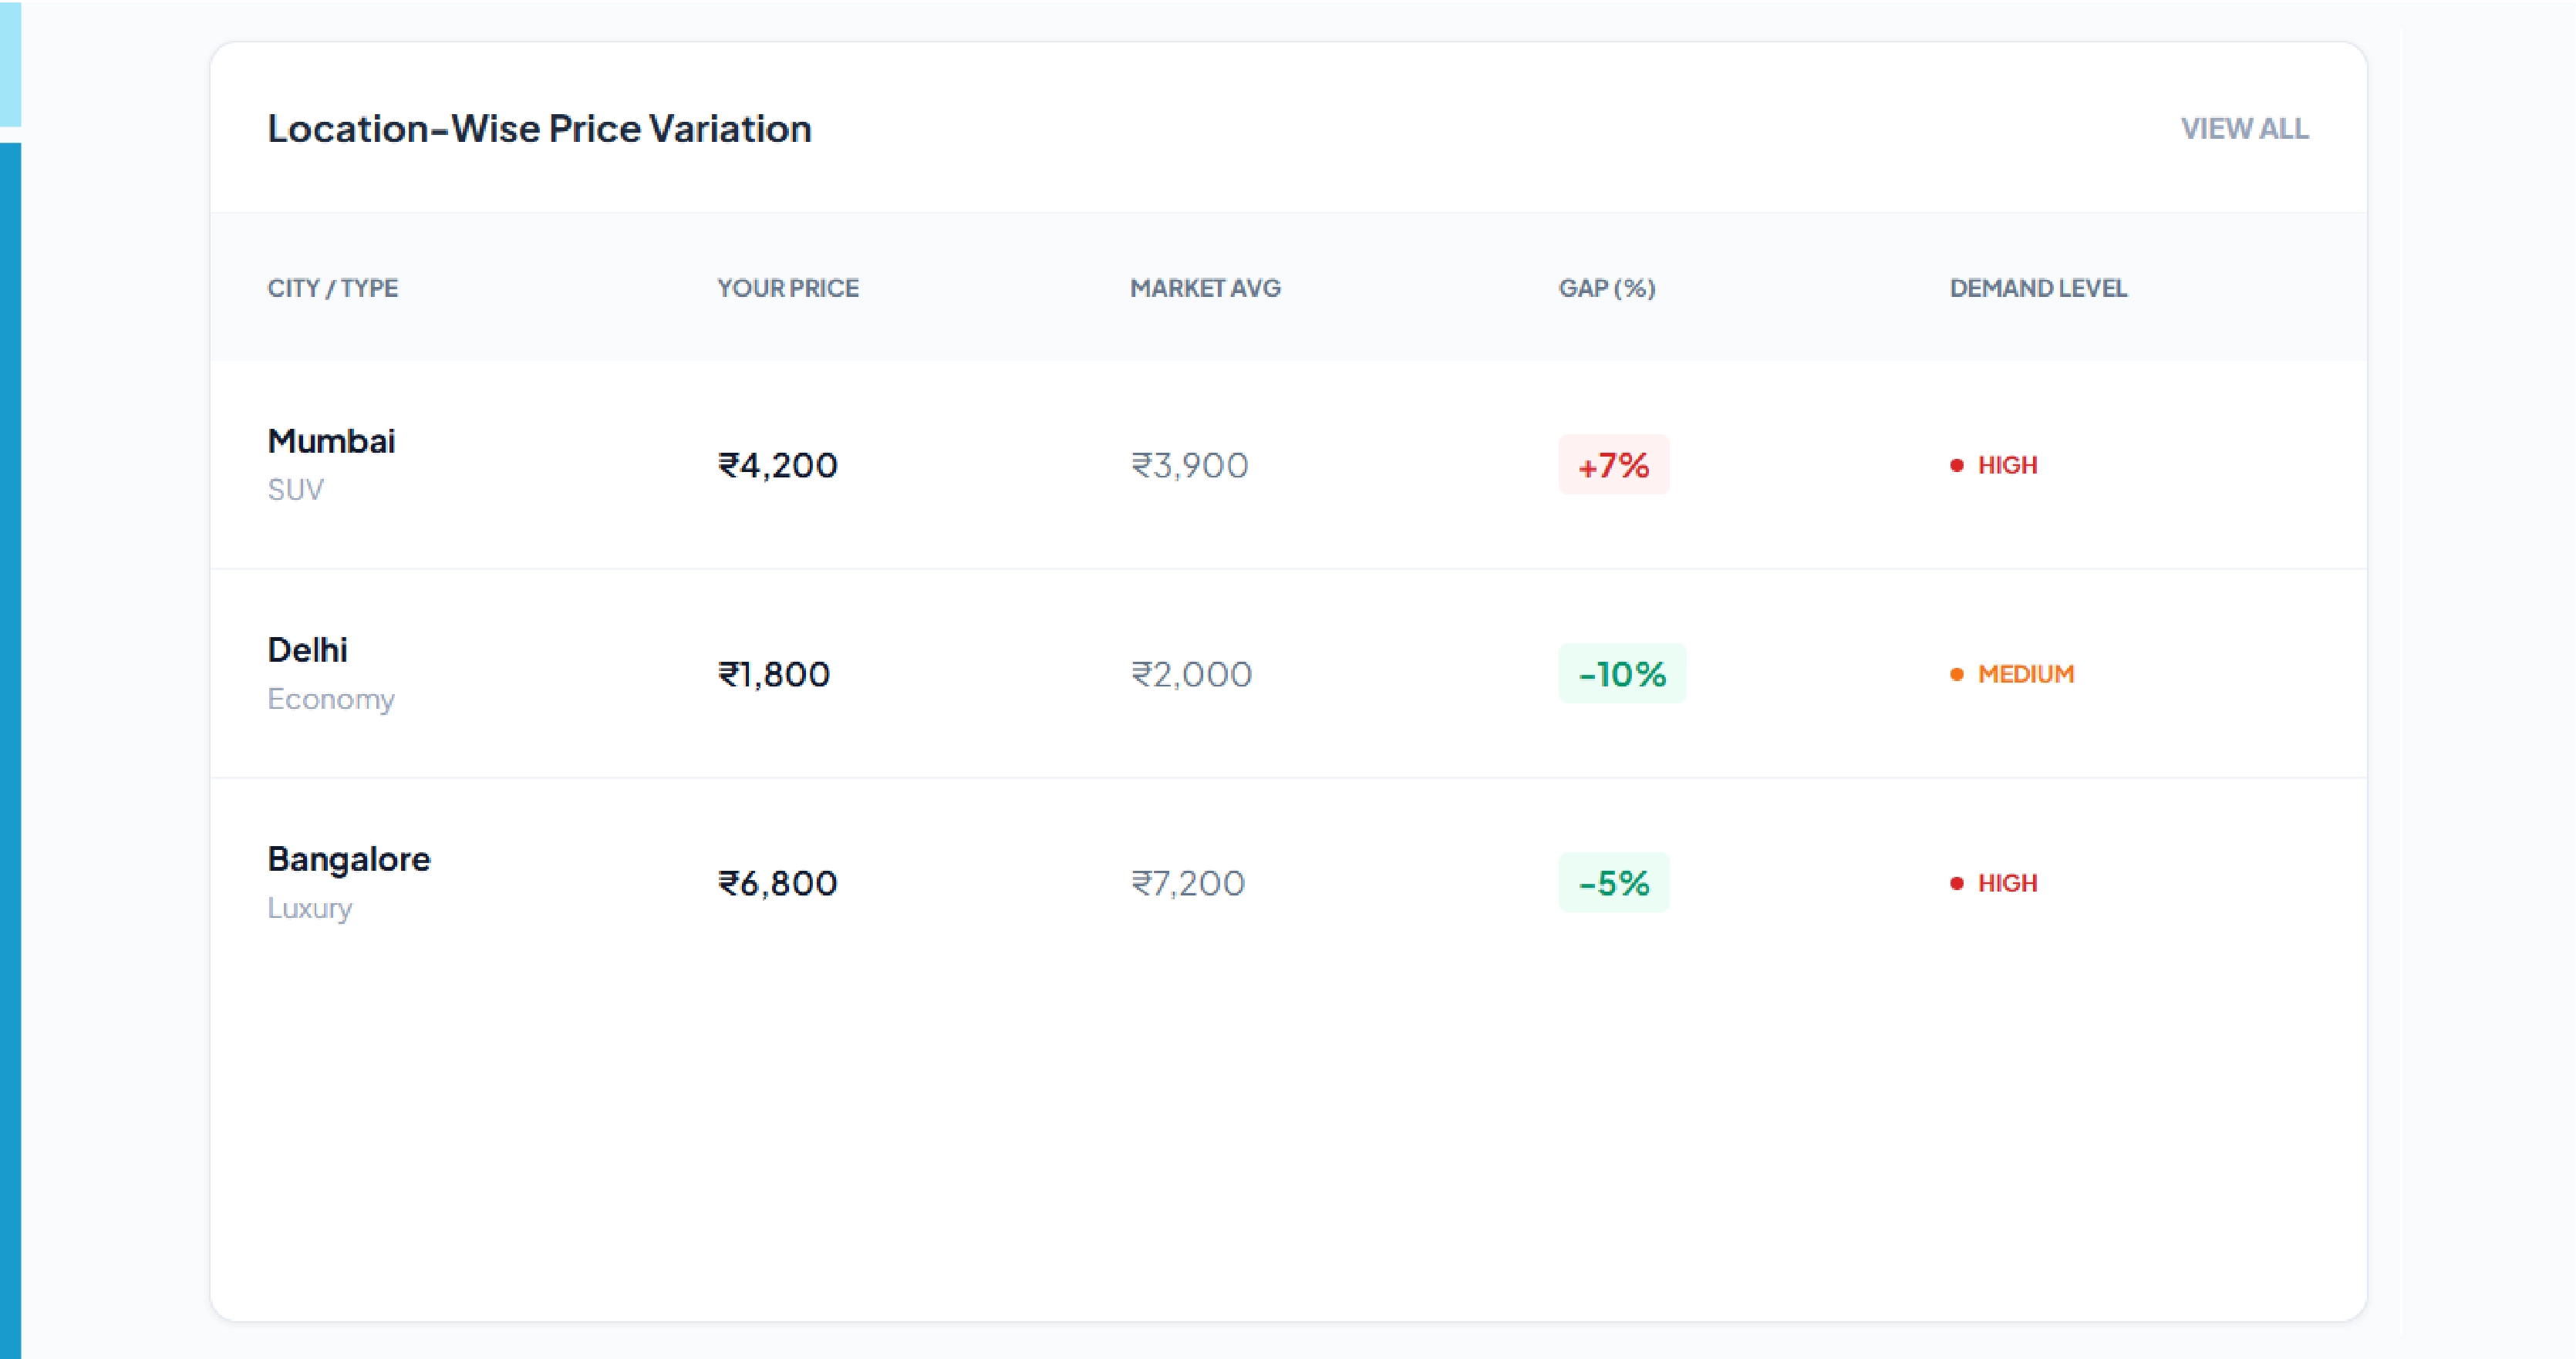
Task: Click the MARKET AVG column header
Action: [x=1205, y=289]
